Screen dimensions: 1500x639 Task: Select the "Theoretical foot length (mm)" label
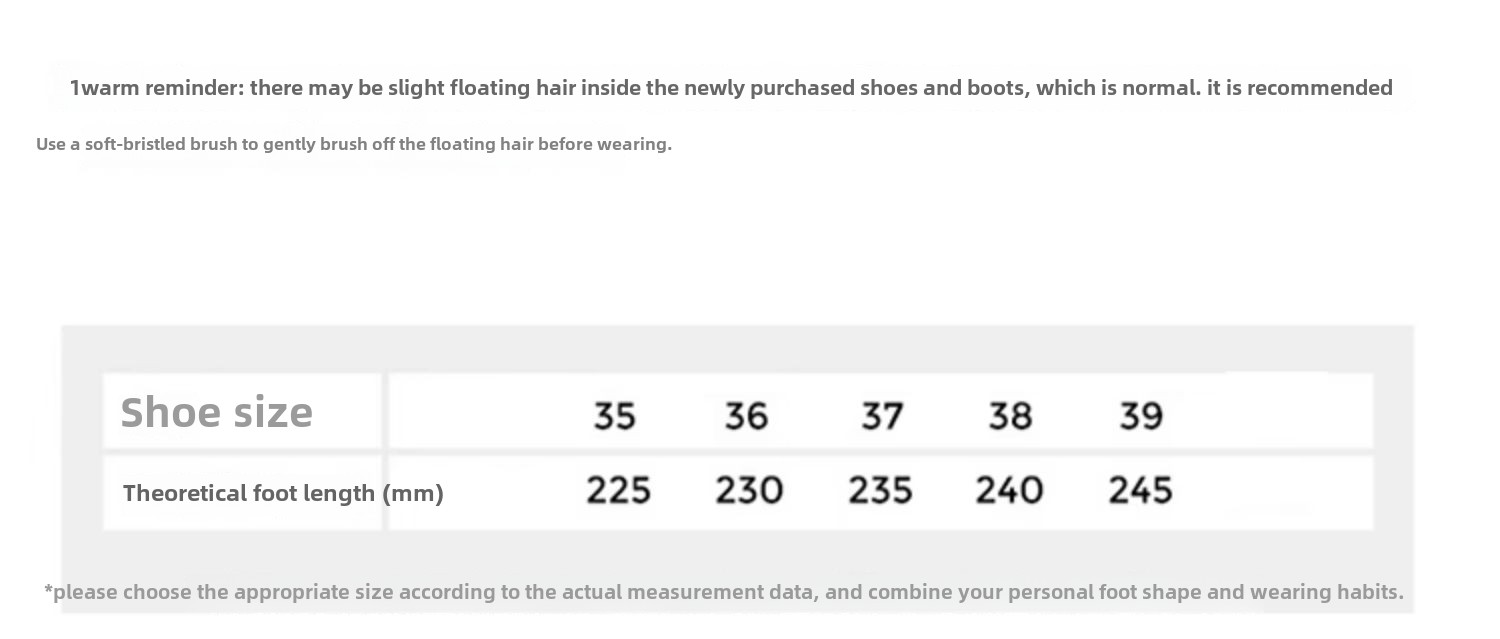[x=283, y=493]
